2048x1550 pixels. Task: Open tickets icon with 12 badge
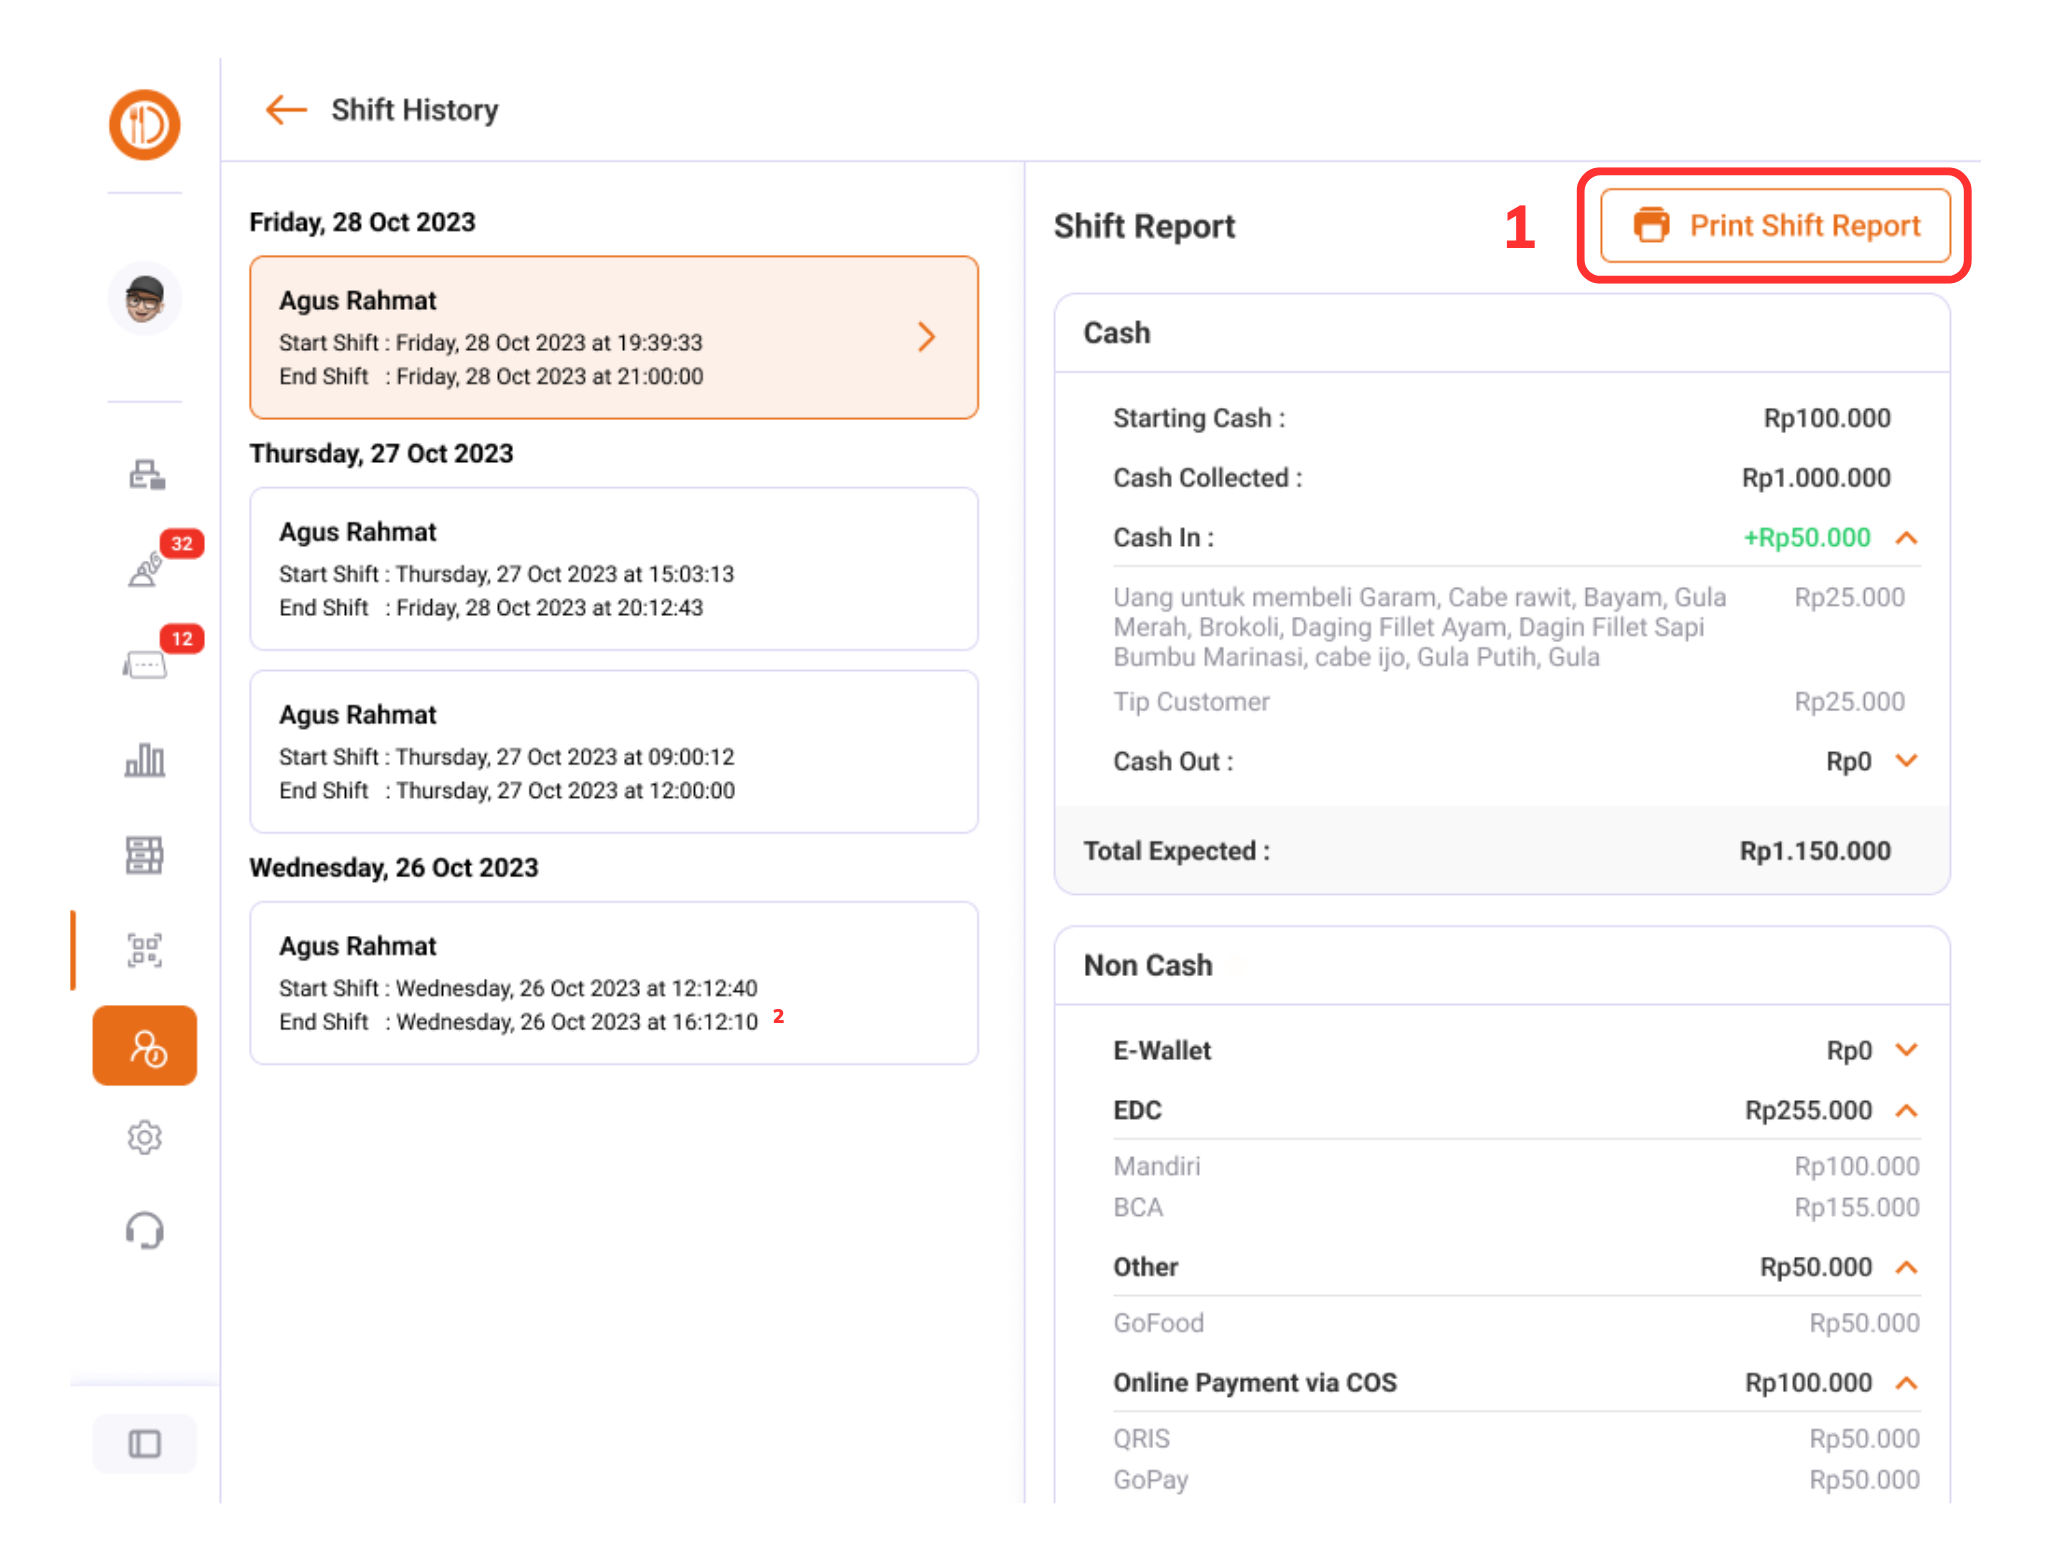146,663
